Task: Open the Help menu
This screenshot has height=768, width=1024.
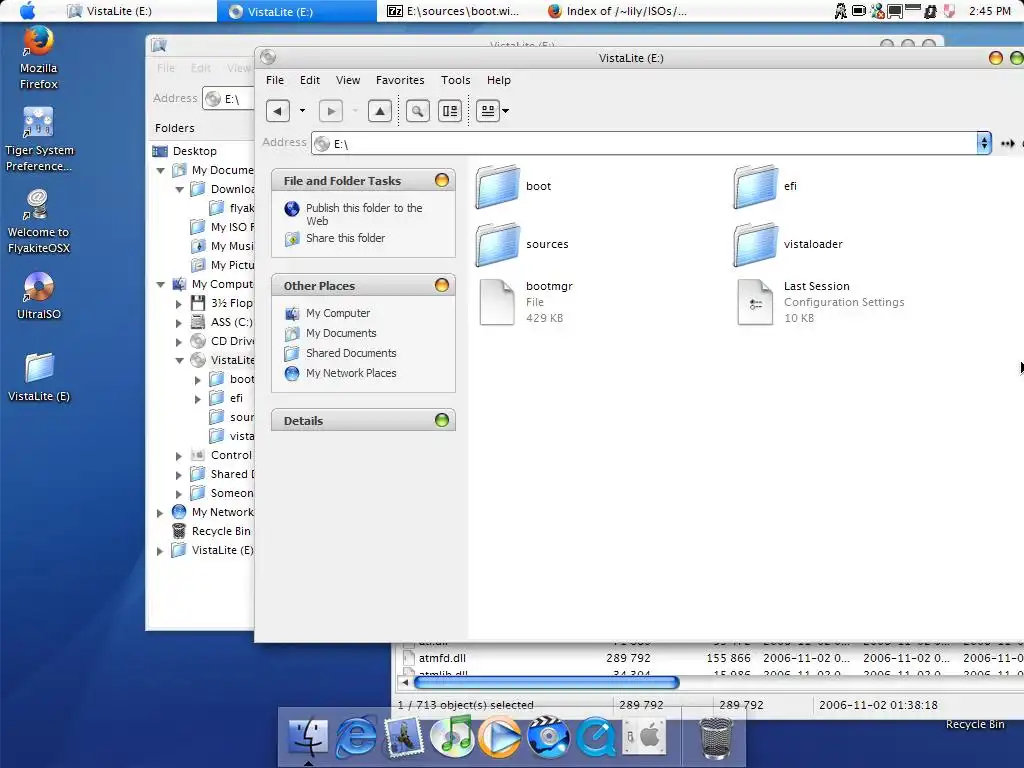Action: 499,80
